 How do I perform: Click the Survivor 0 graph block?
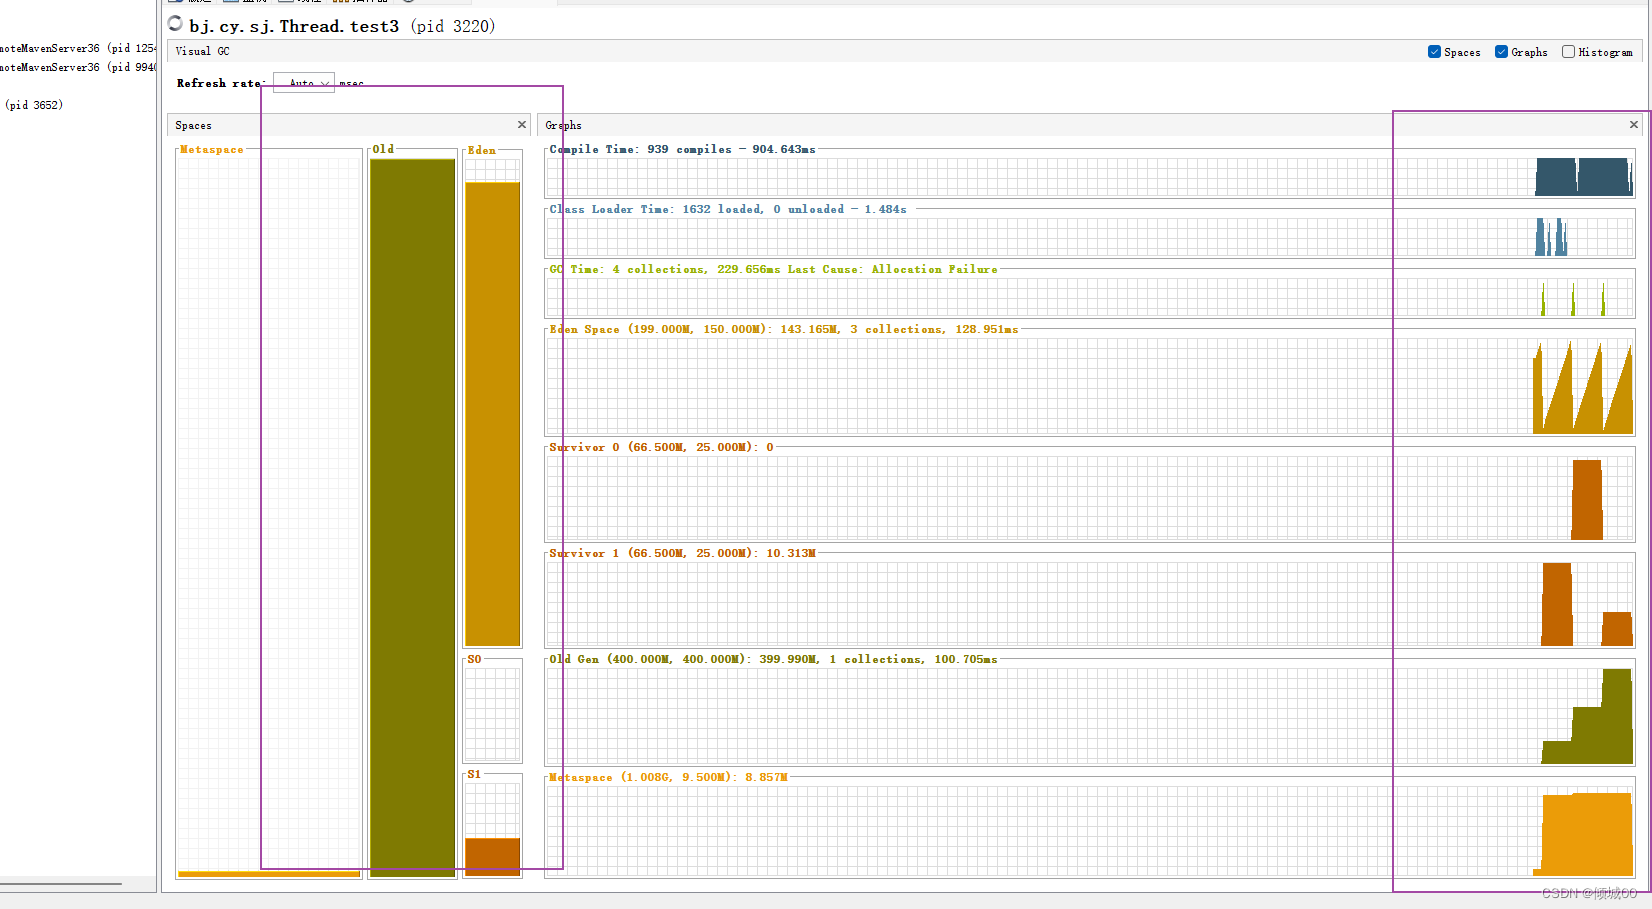pyautogui.click(x=1587, y=500)
